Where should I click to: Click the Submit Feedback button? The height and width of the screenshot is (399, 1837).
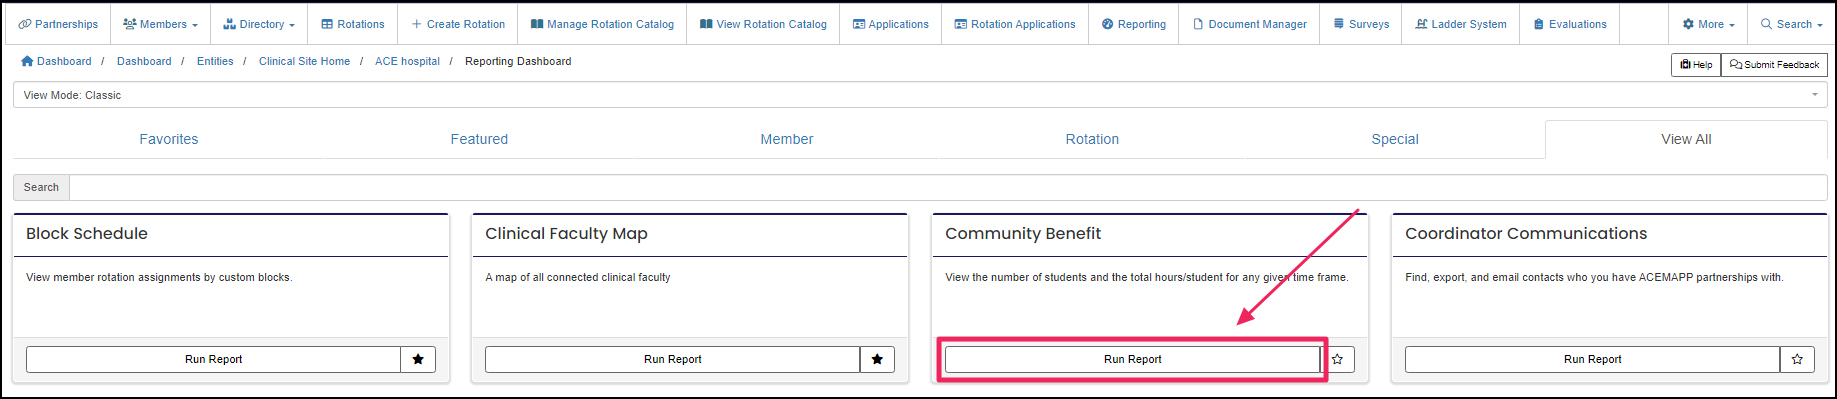[x=1774, y=65]
